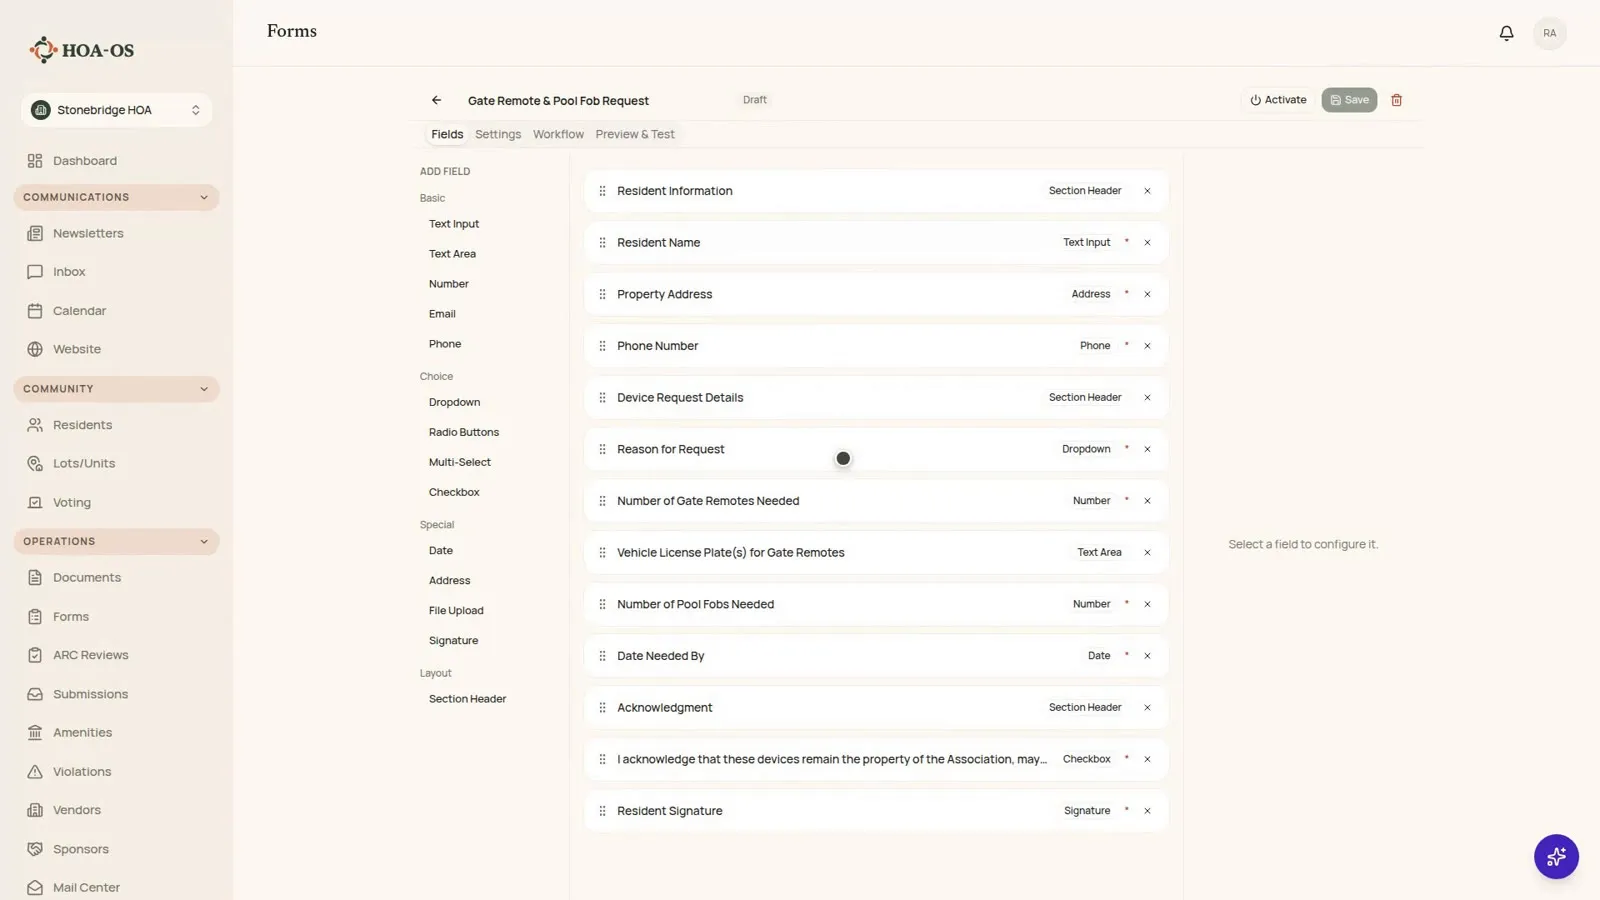
Task: Grab the drag handle of Resident Name
Action: click(602, 243)
